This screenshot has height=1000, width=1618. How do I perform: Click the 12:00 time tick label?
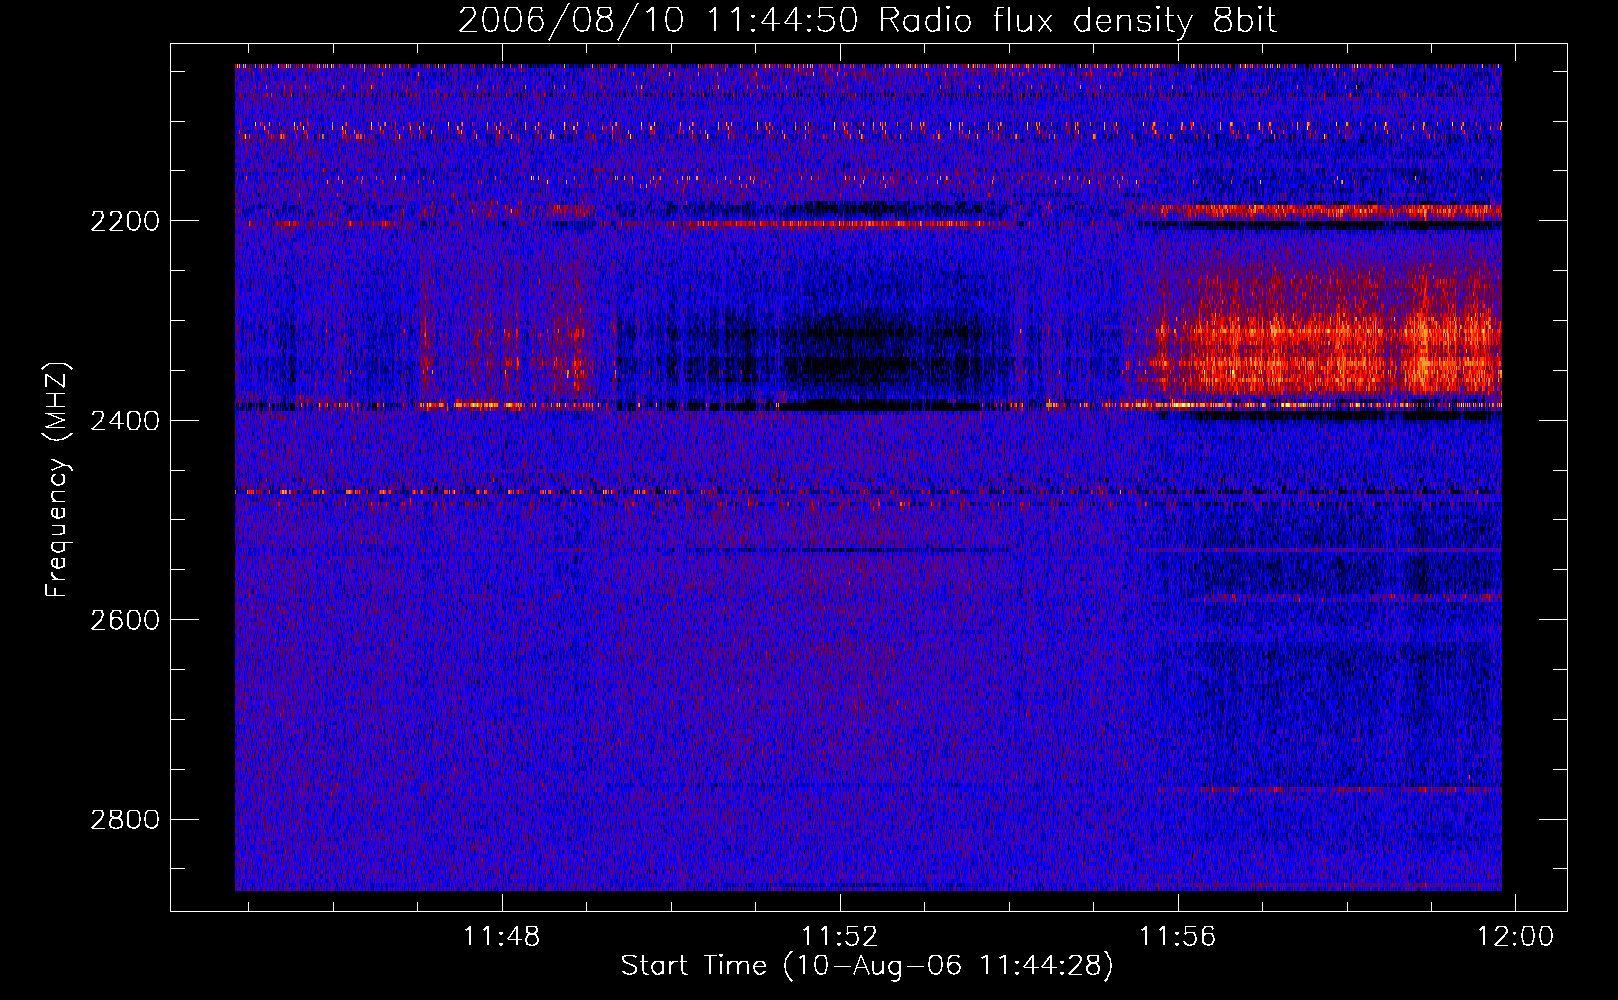pyautogui.click(x=1516, y=937)
